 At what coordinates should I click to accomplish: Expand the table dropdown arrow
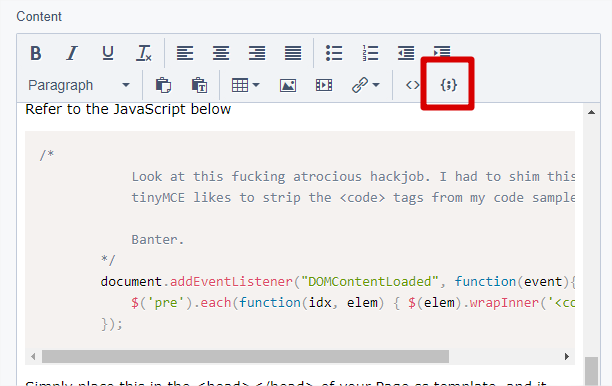[x=256, y=85]
